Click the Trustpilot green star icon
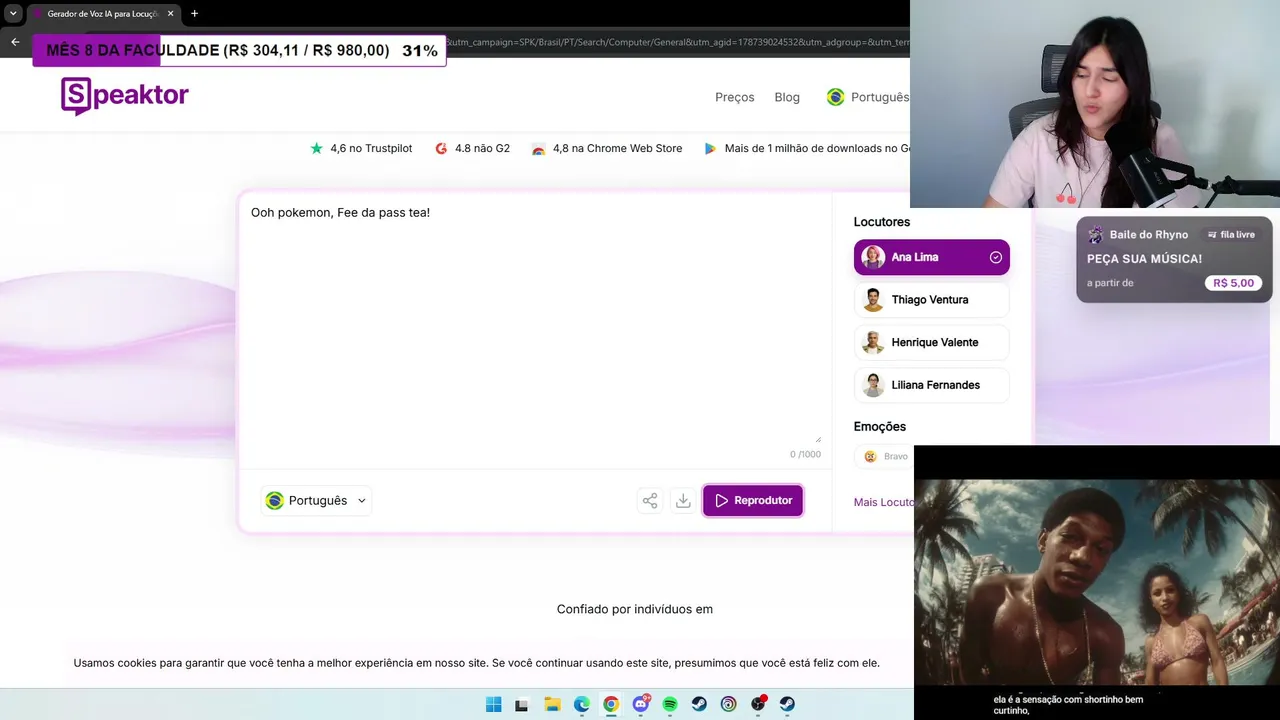The image size is (1280, 720). click(317, 148)
